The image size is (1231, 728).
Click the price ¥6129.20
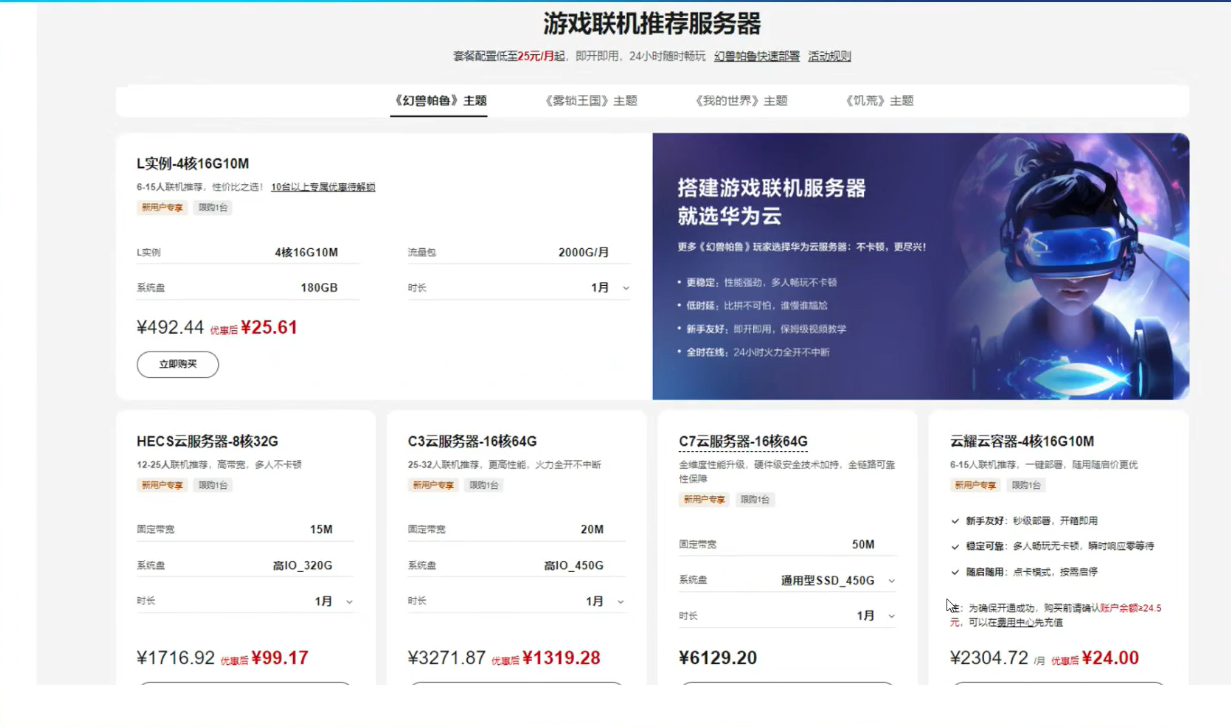[x=718, y=658]
